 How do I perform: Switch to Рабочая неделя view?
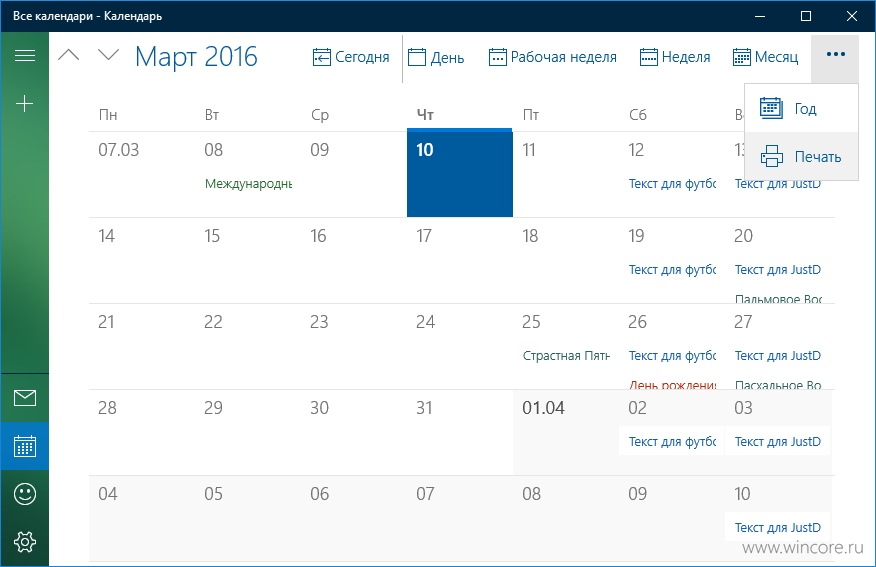click(553, 57)
